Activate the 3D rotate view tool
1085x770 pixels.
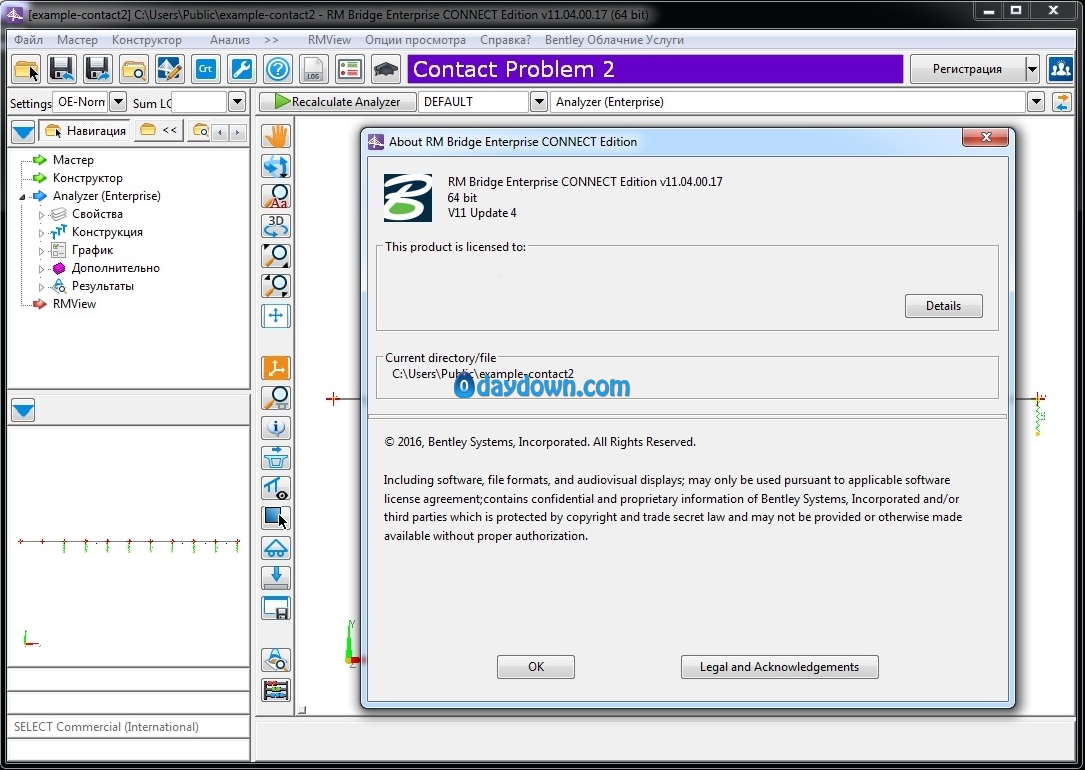(276, 226)
